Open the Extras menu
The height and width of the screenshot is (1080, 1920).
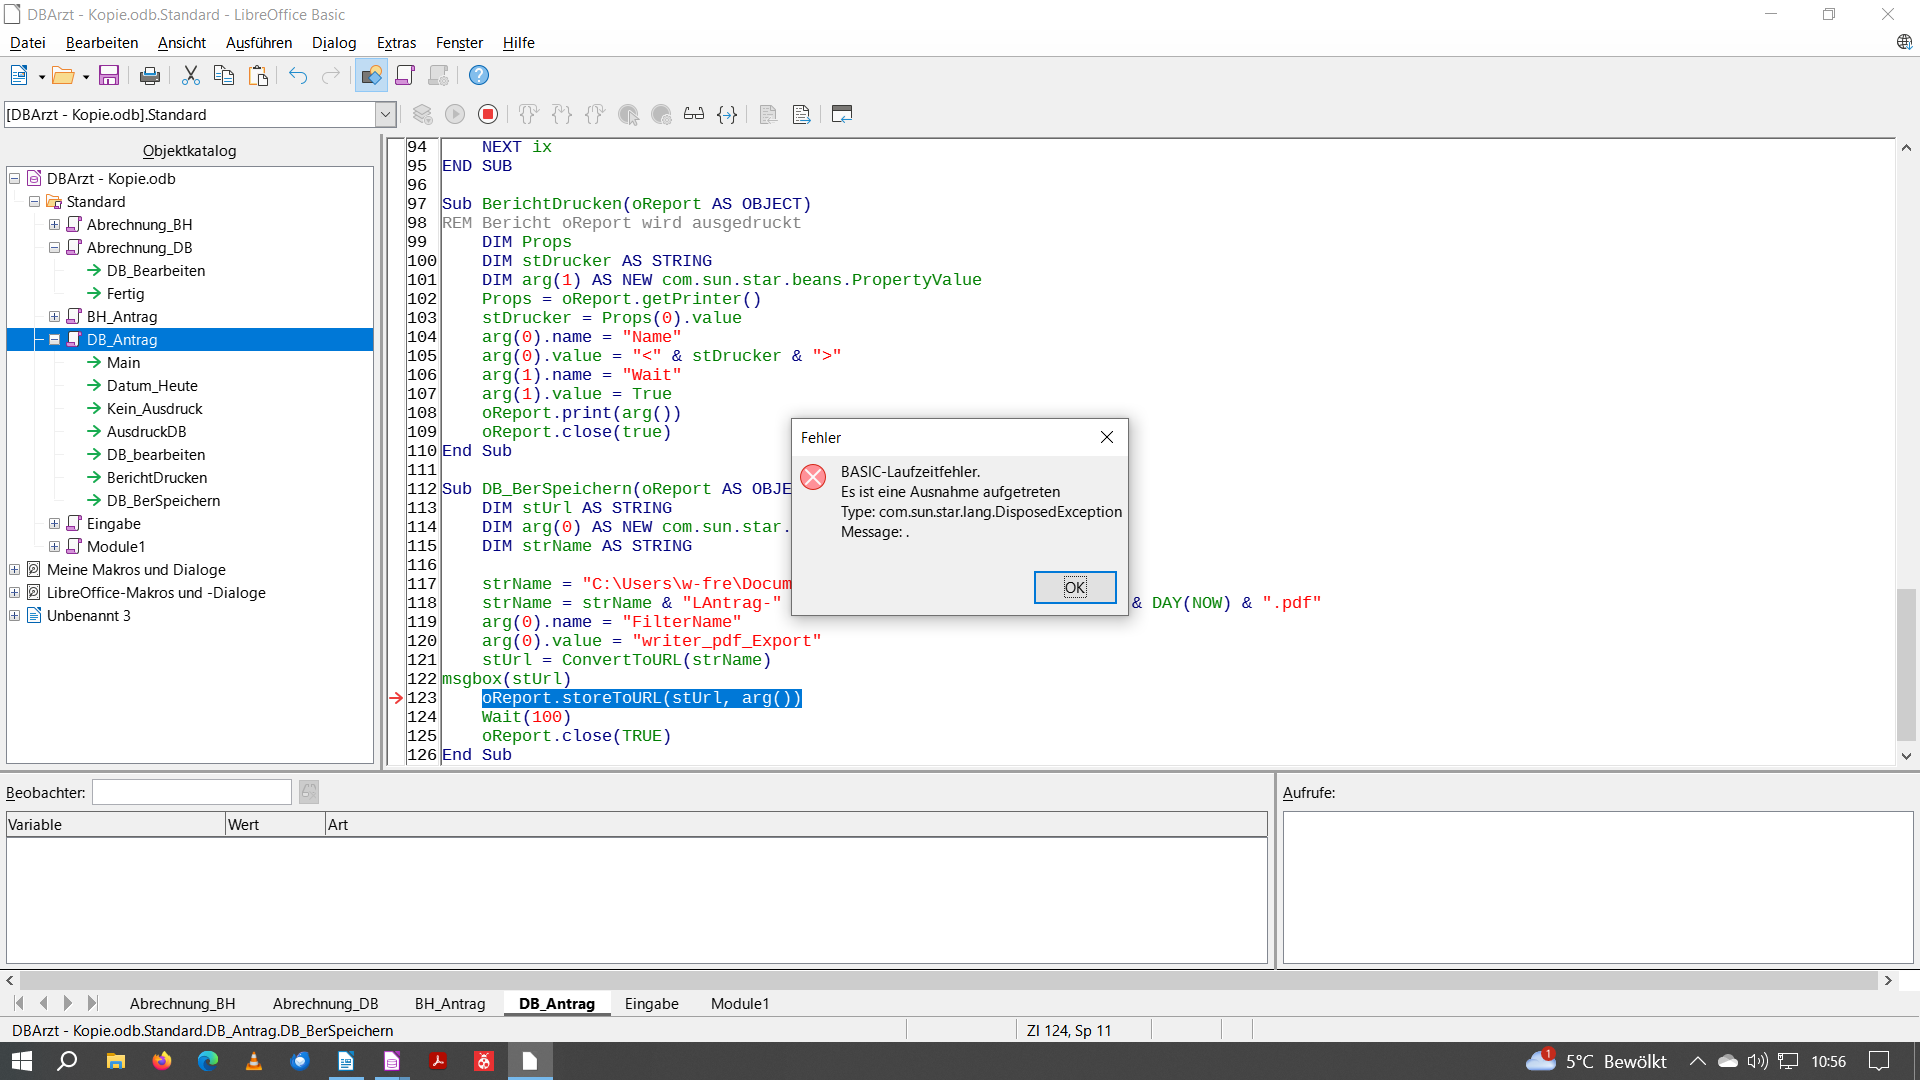tap(396, 42)
